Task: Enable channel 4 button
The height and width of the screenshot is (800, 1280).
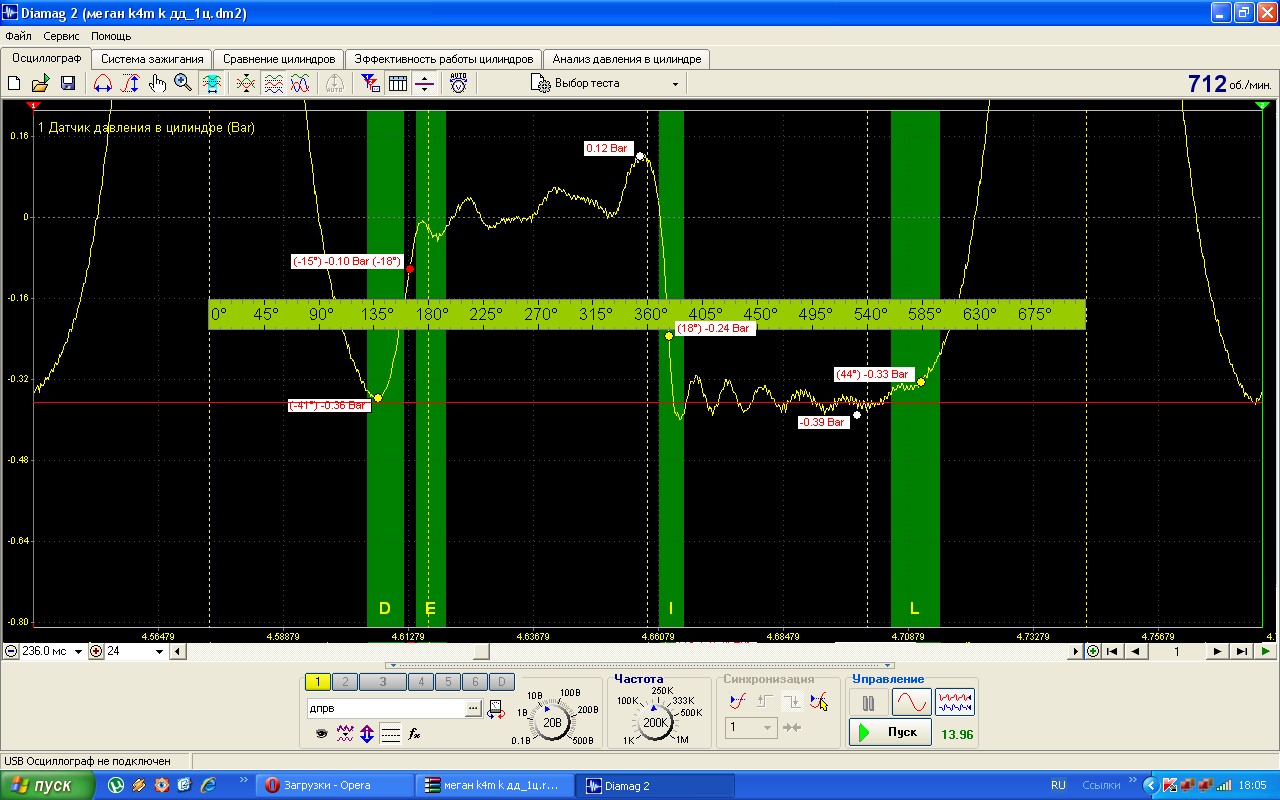Action: (421, 682)
